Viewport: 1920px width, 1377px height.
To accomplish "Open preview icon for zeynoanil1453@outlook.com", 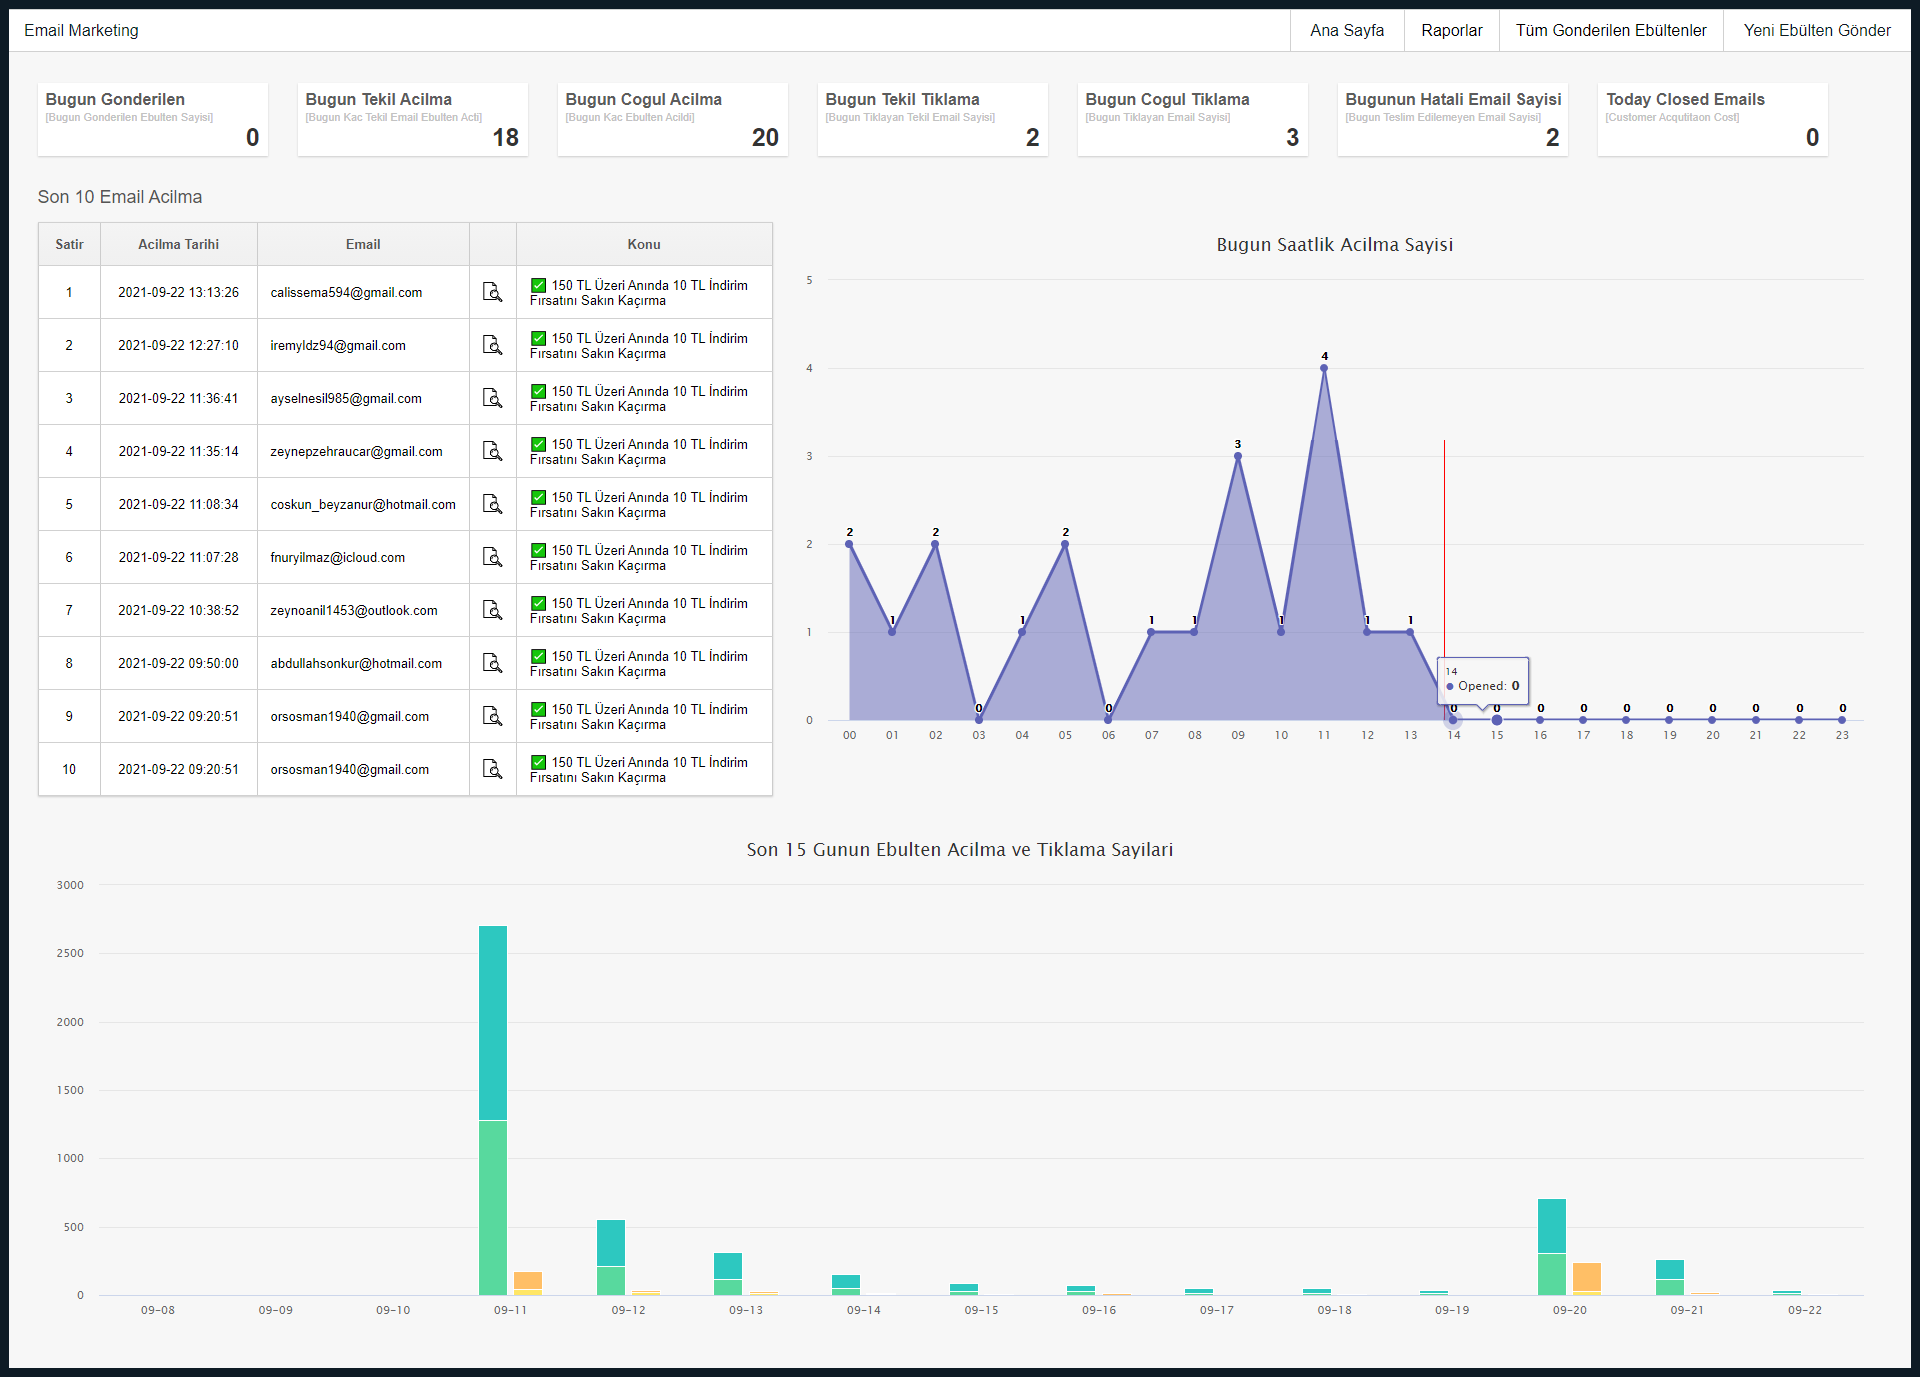I will [492, 610].
